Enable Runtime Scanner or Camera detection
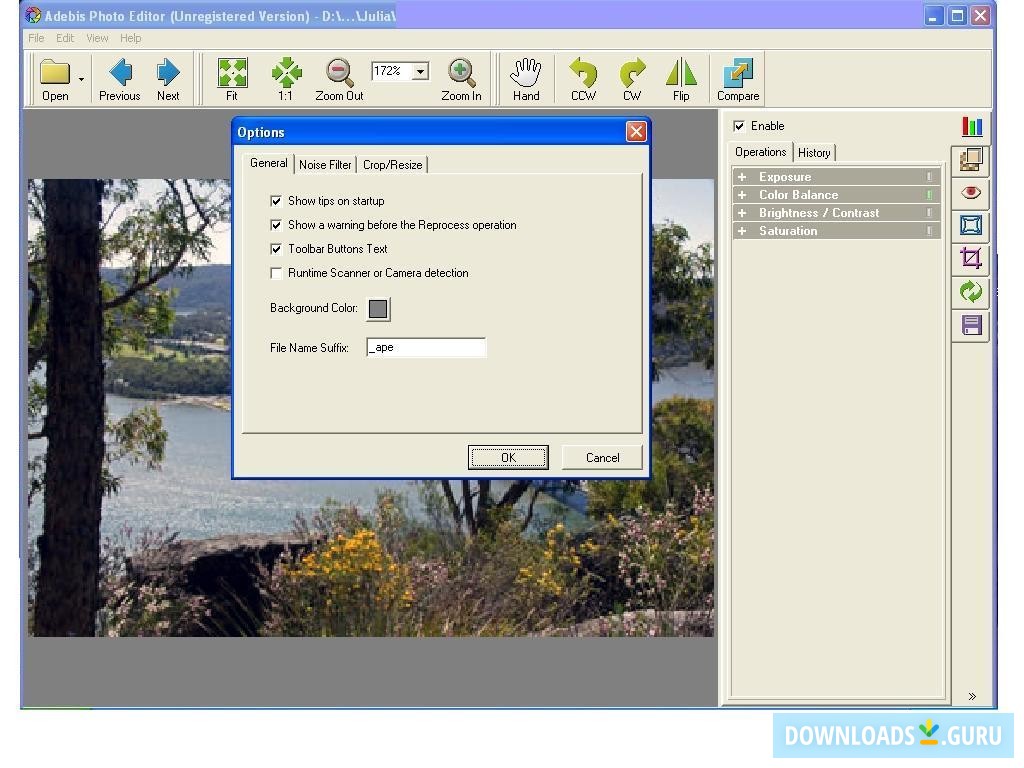This screenshot has height=768, width=1024. coord(276,274)
